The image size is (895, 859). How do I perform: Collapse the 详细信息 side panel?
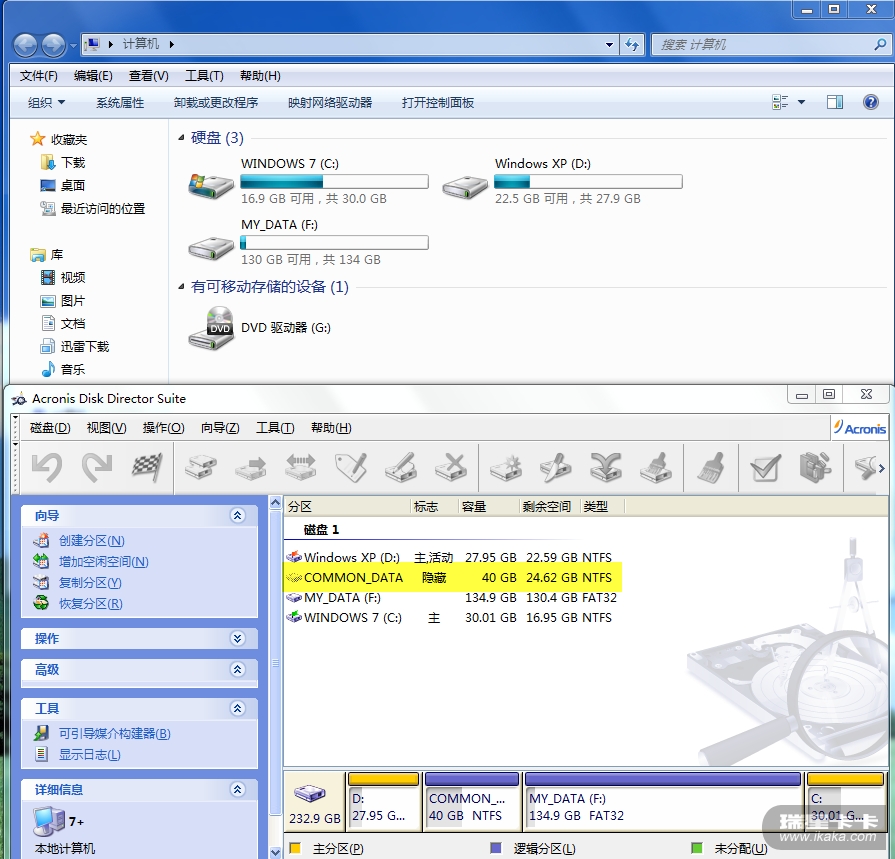[x=238, y=789]
